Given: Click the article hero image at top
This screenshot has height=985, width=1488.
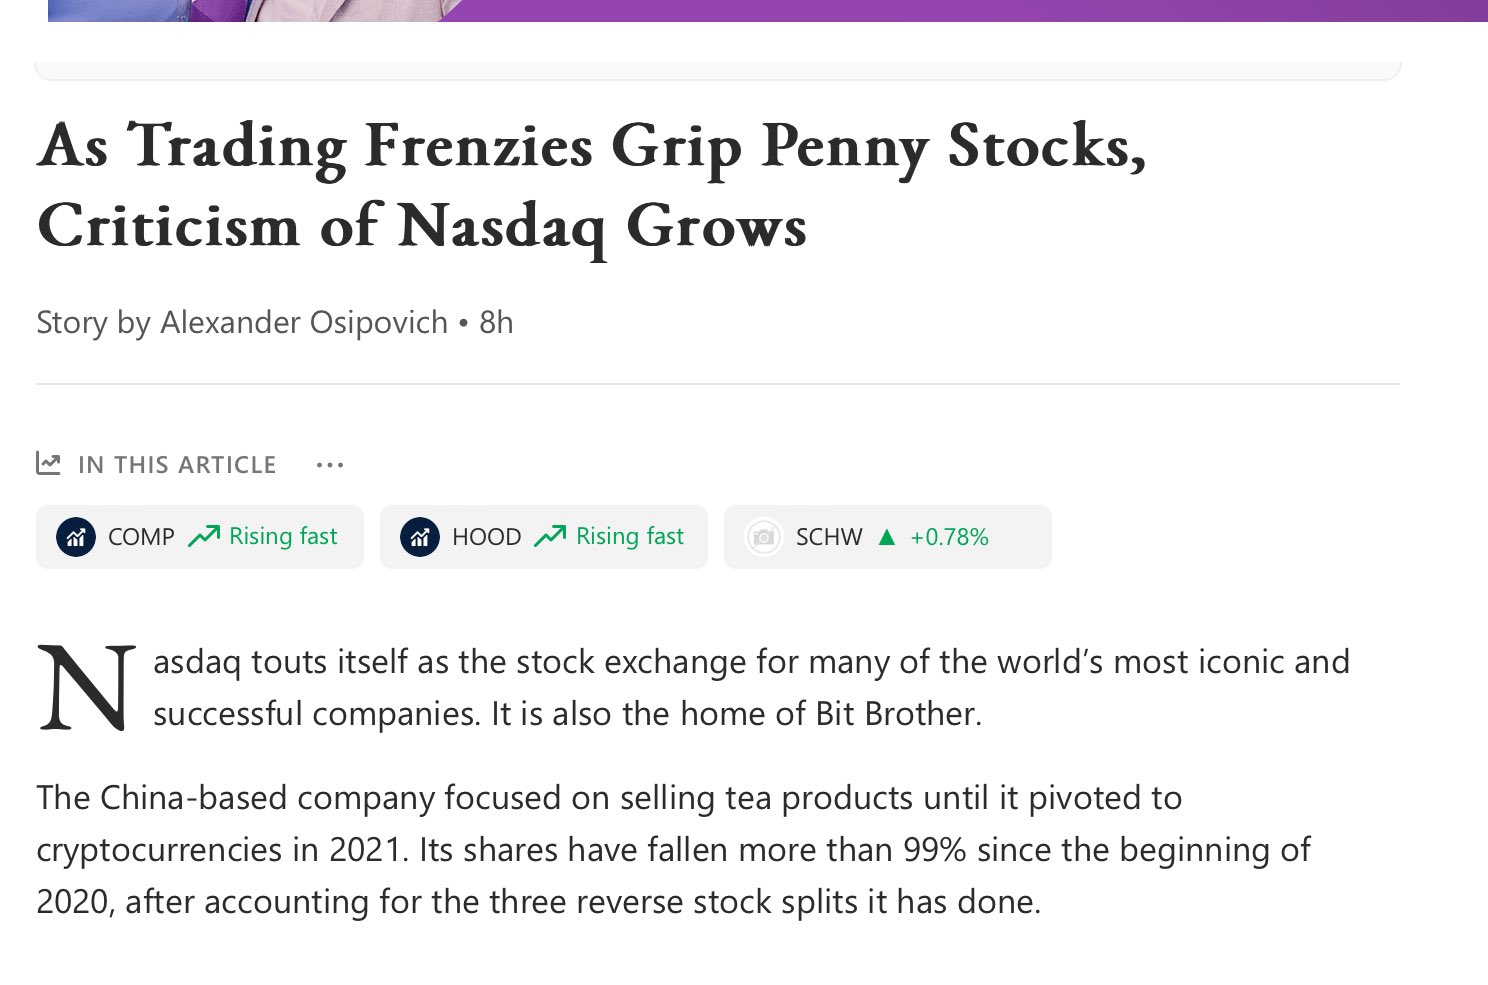Looking at the screenshot, I should [x=768, y=10].
